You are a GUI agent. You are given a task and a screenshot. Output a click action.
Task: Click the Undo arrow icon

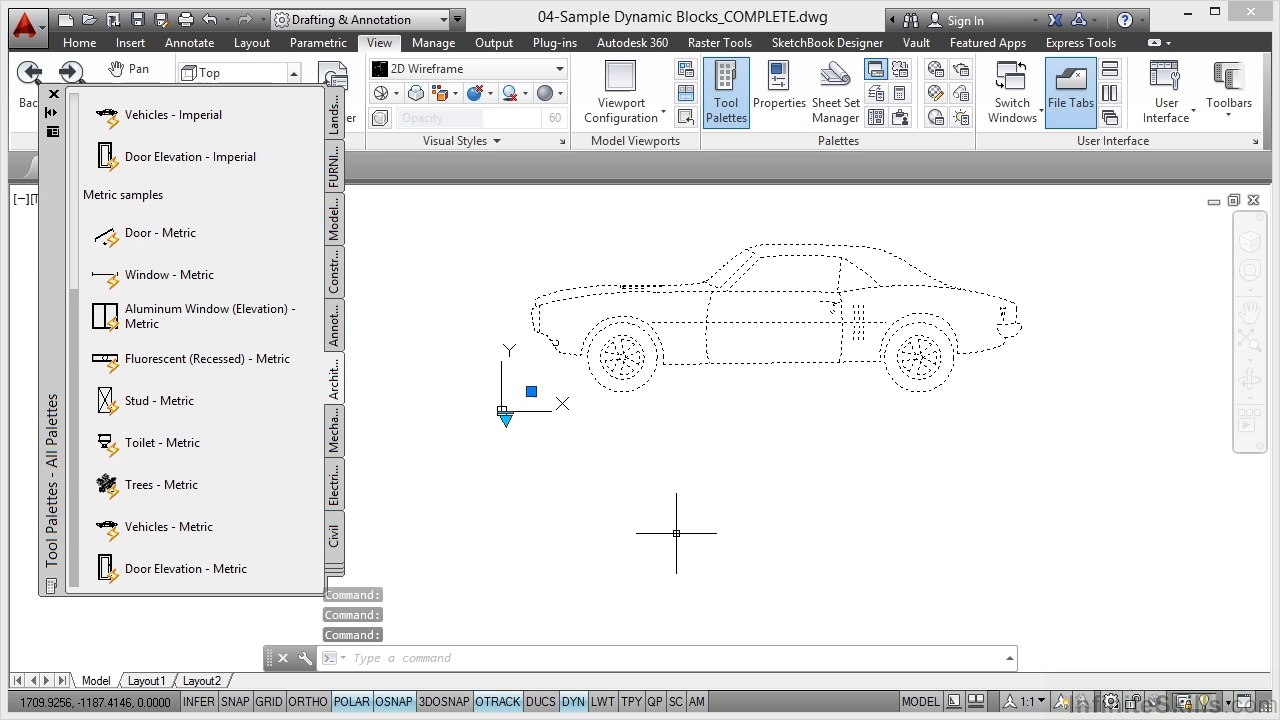209,19
